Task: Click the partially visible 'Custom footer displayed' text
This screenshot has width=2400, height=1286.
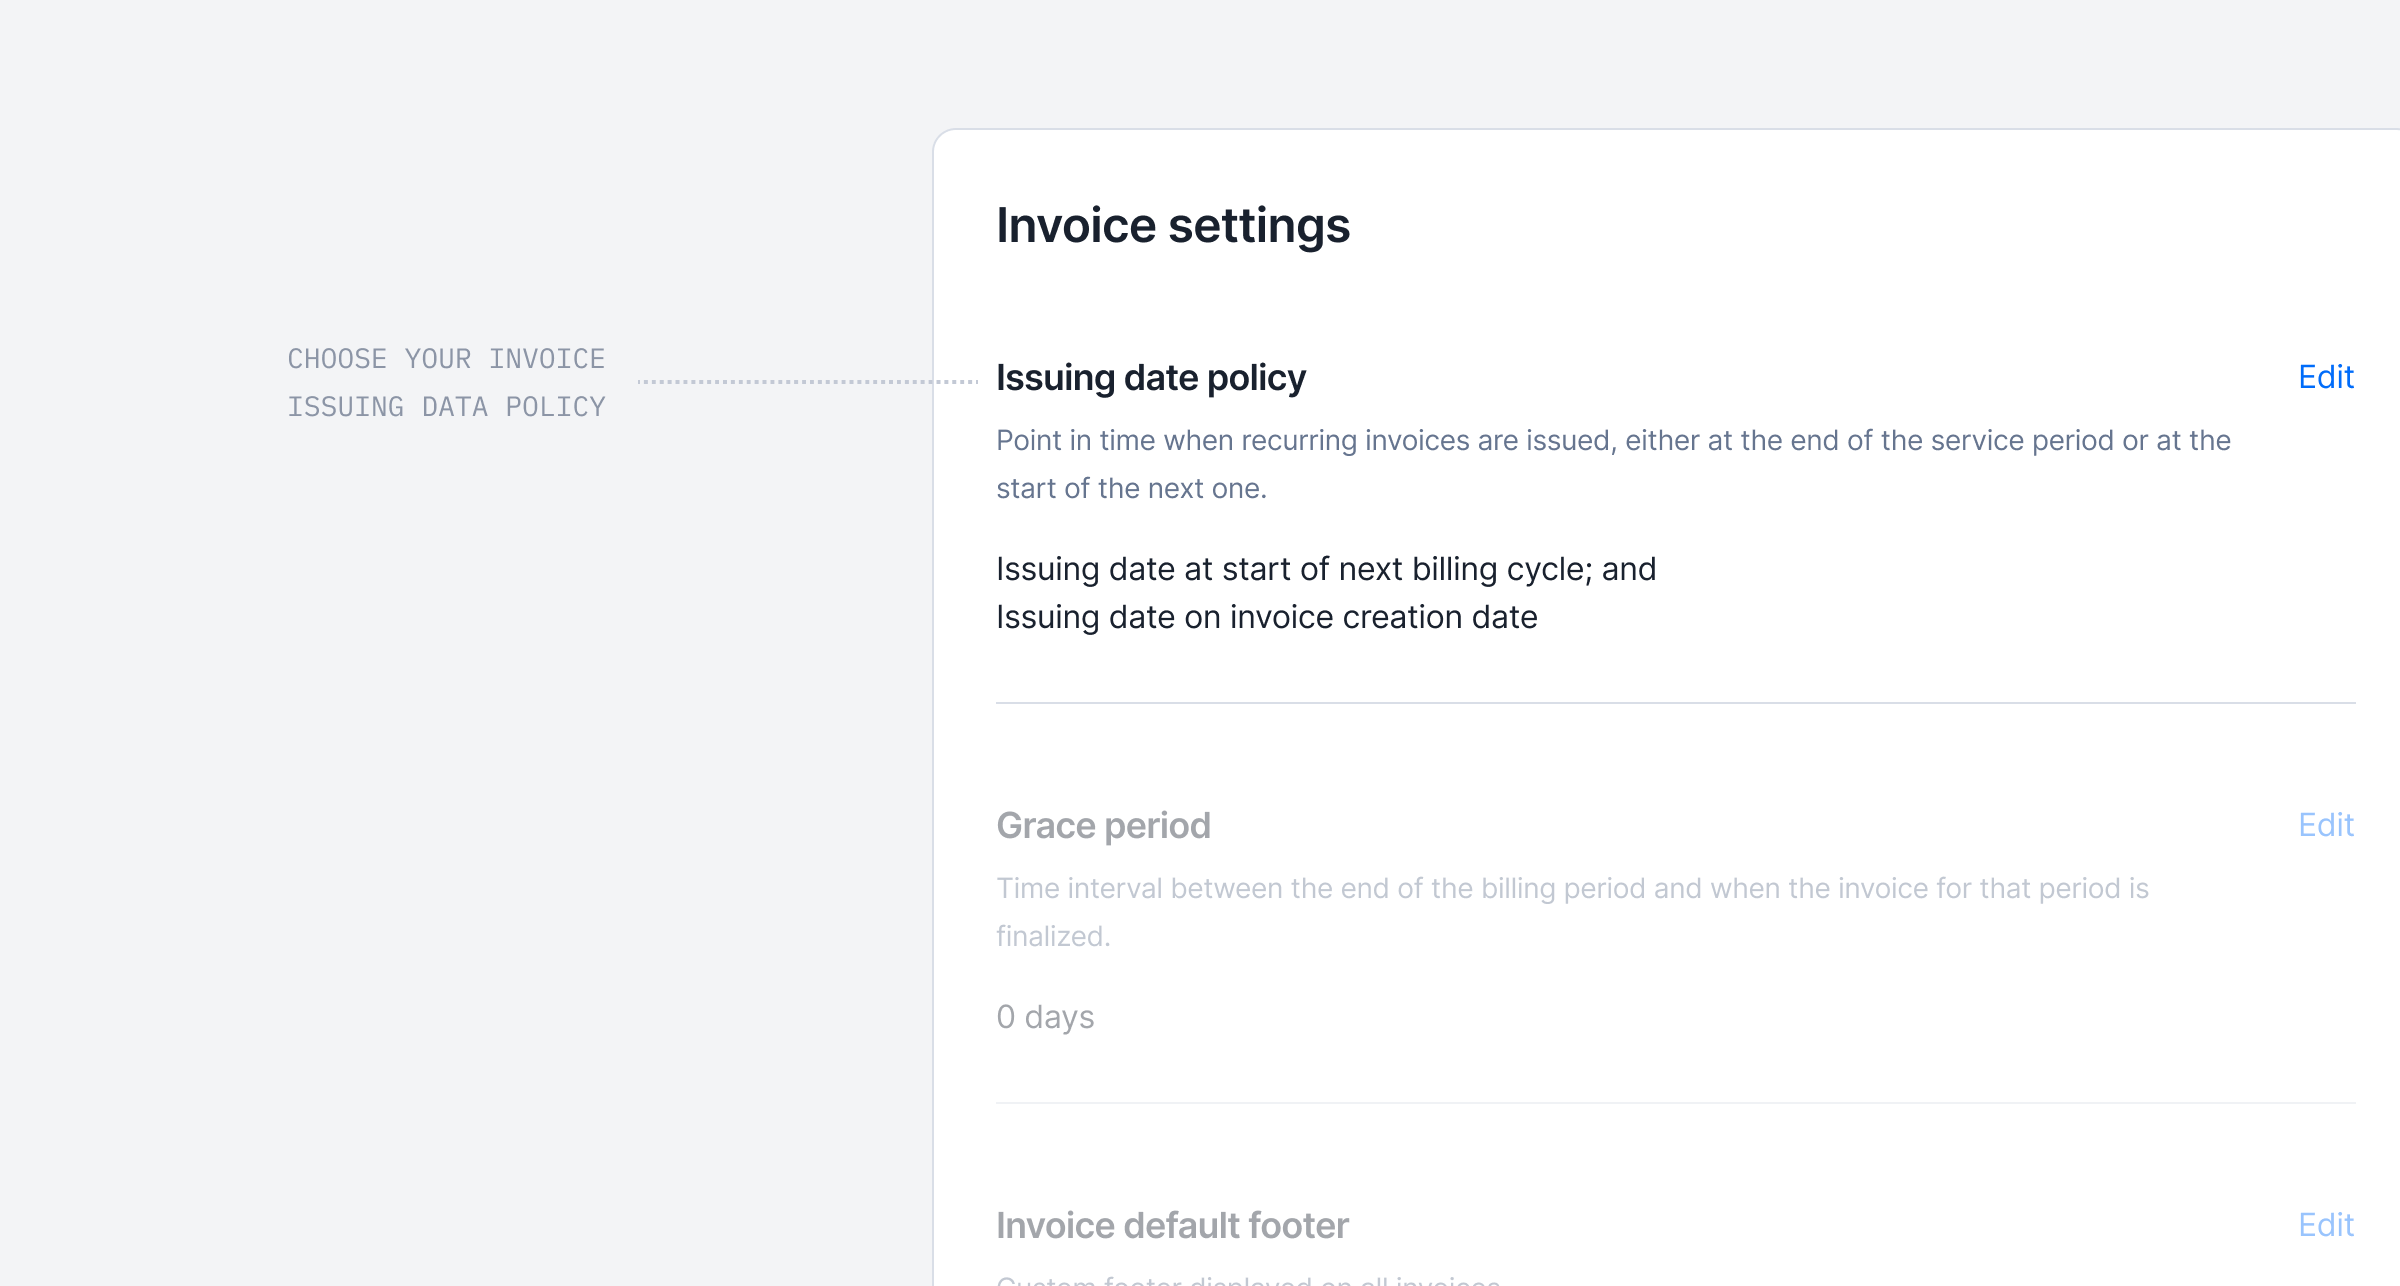Action: click(1248, 1280)
